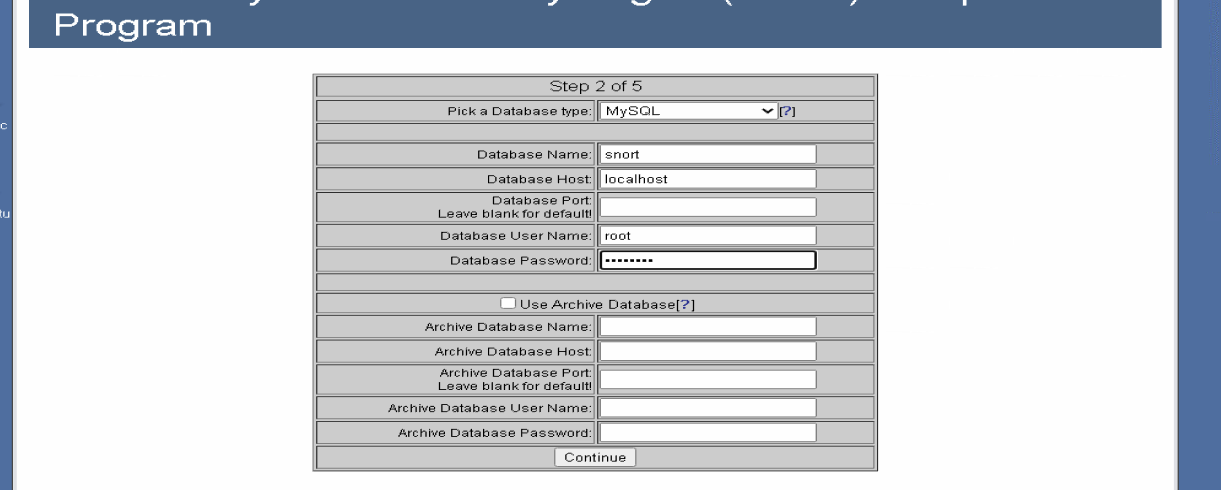
Task: Click the 'Database Name:' label
Action: click(x=535, y=155)
